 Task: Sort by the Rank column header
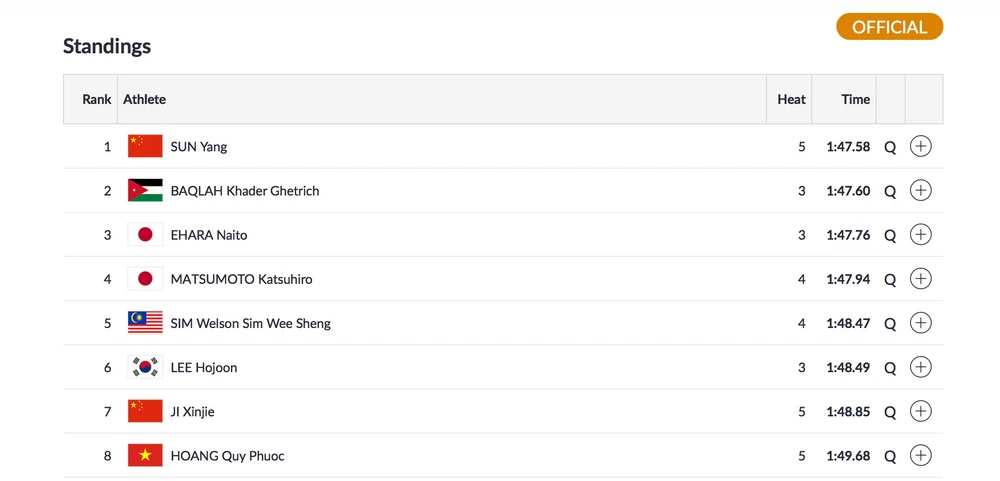pos(96,100)
